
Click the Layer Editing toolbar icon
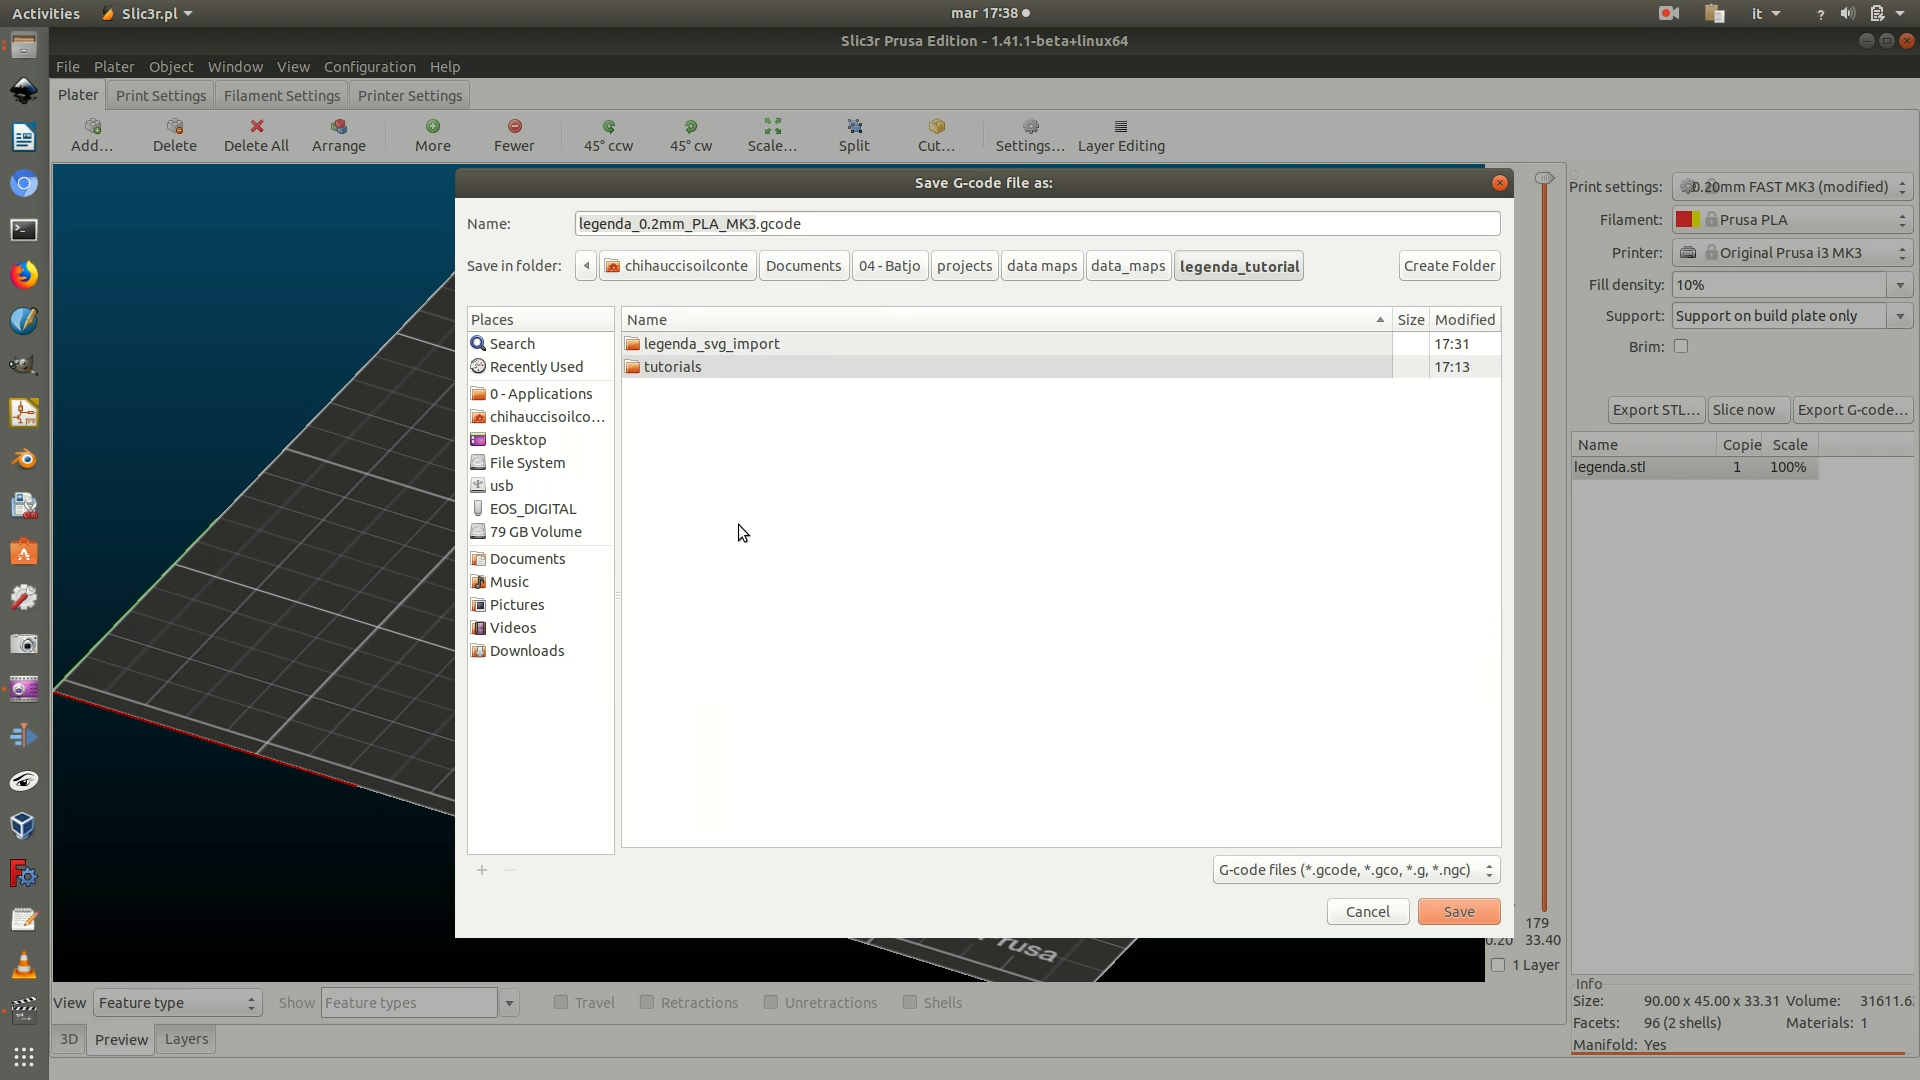click(1121, 127)
